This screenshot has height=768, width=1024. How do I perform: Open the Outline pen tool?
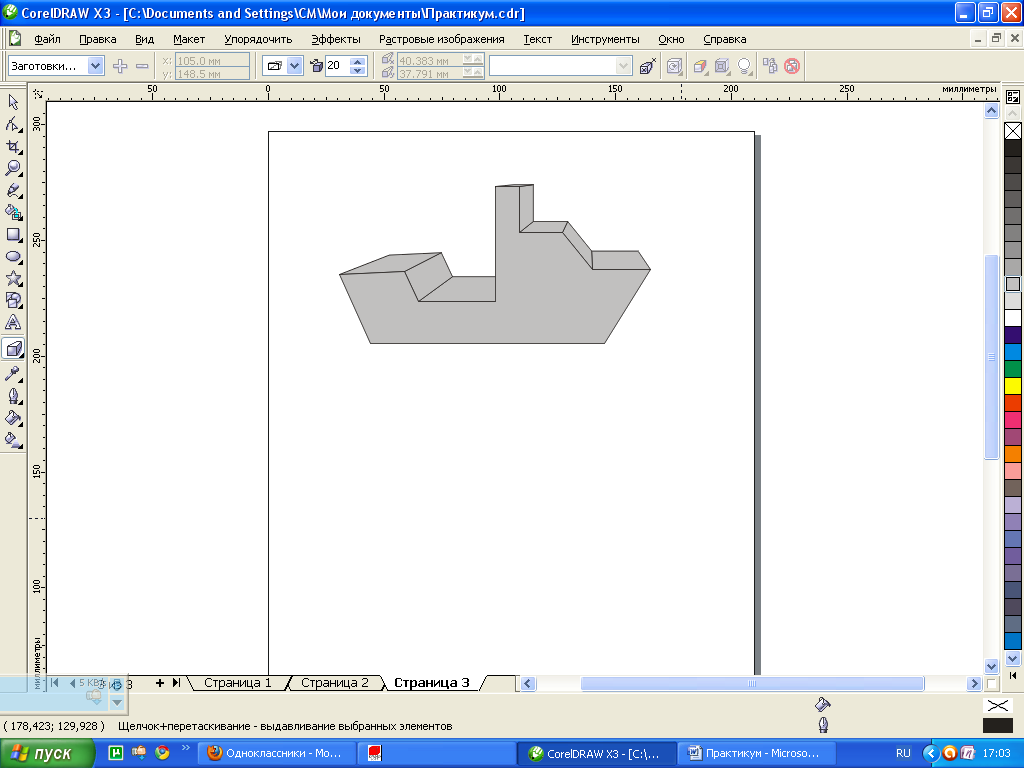point(13,396)
